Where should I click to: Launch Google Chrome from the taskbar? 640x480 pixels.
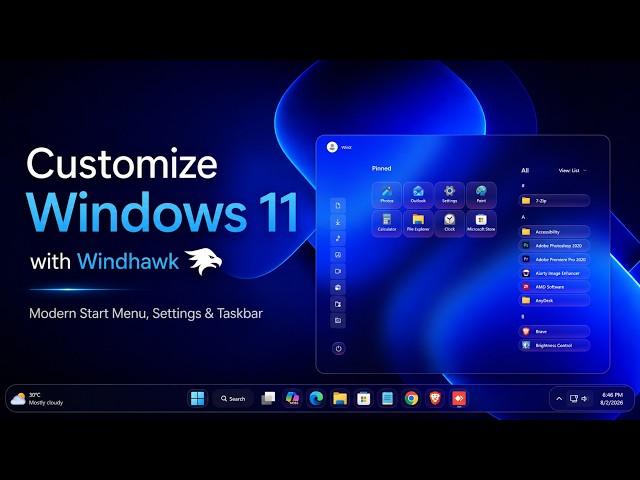[x=411, y=398]
